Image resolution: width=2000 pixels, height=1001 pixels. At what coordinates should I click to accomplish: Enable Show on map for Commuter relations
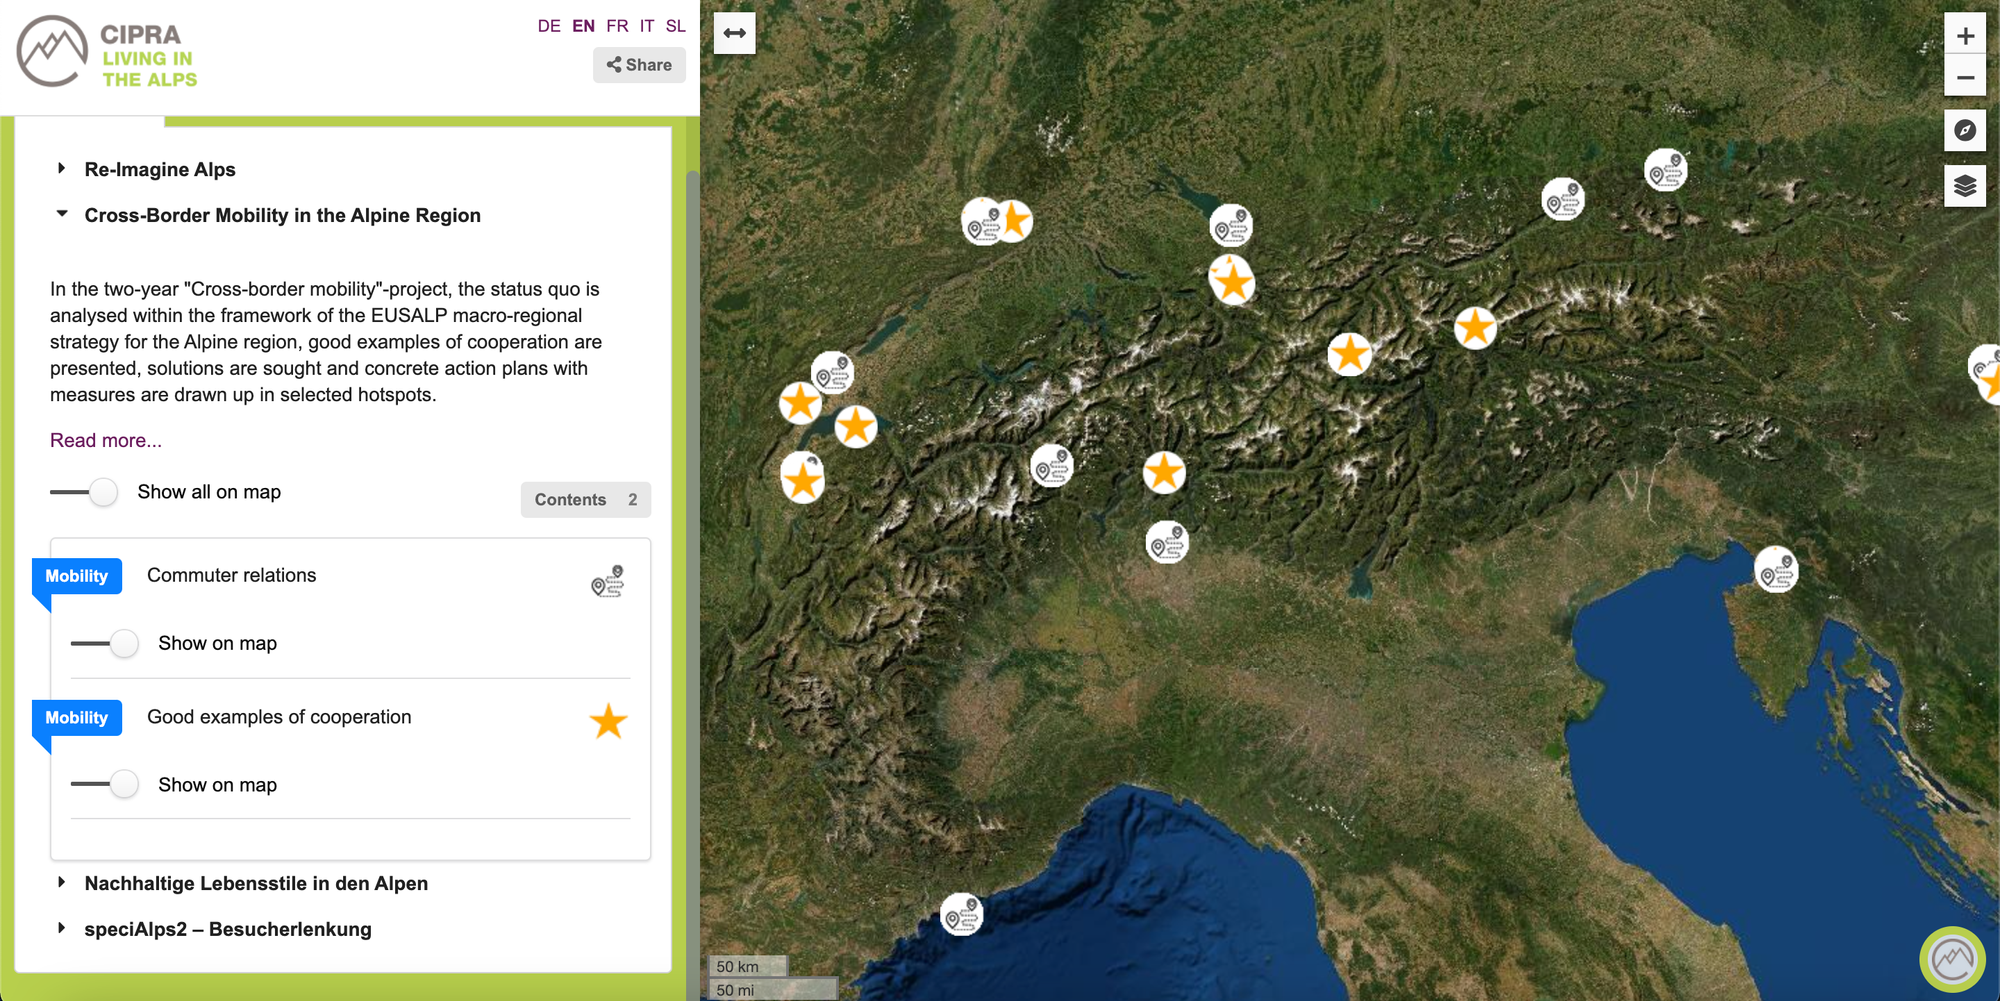(x=106, y=643)
